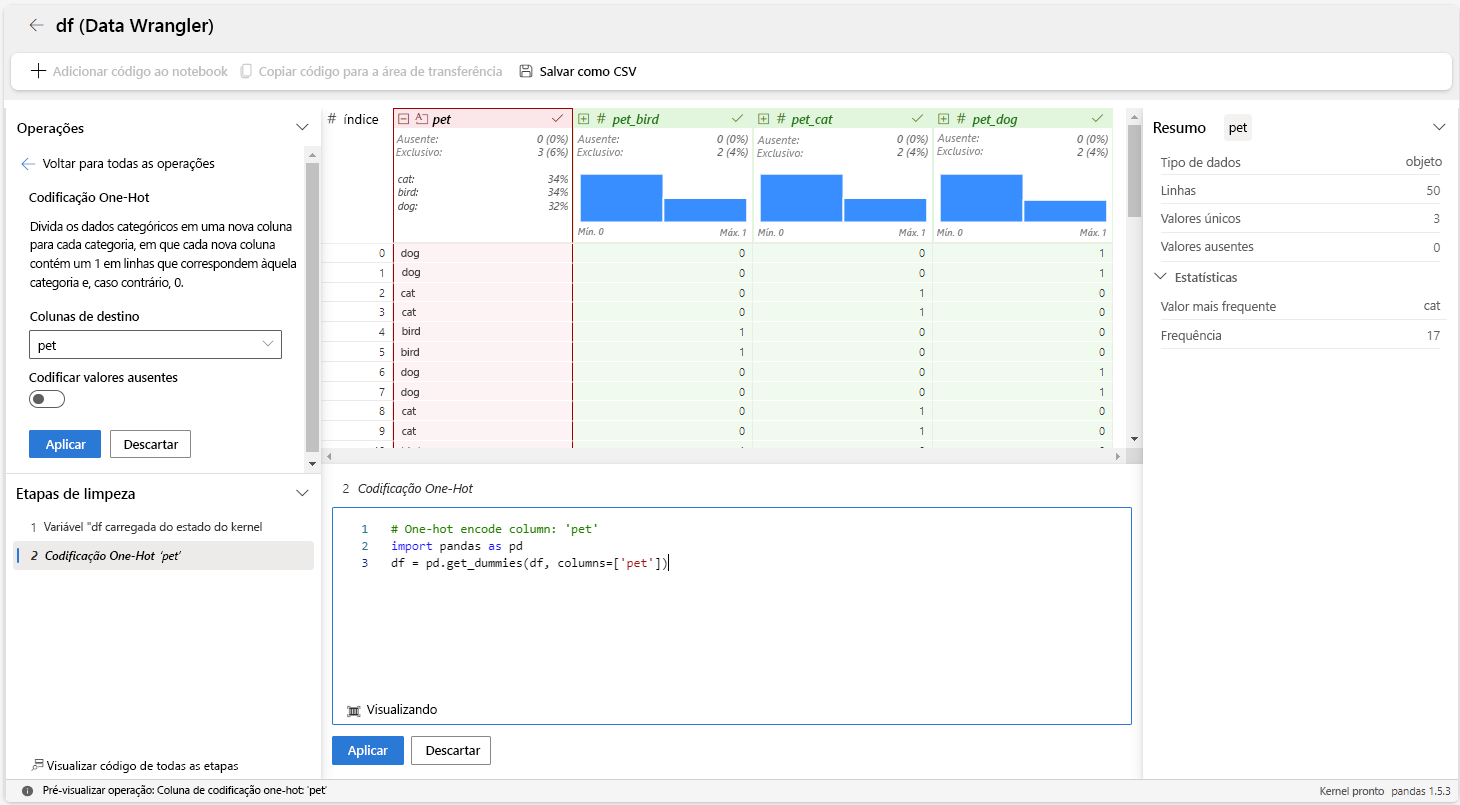
Task: Select step 2 Codificação One-Hot 'pet'
Action: click(x=163, y=556)
